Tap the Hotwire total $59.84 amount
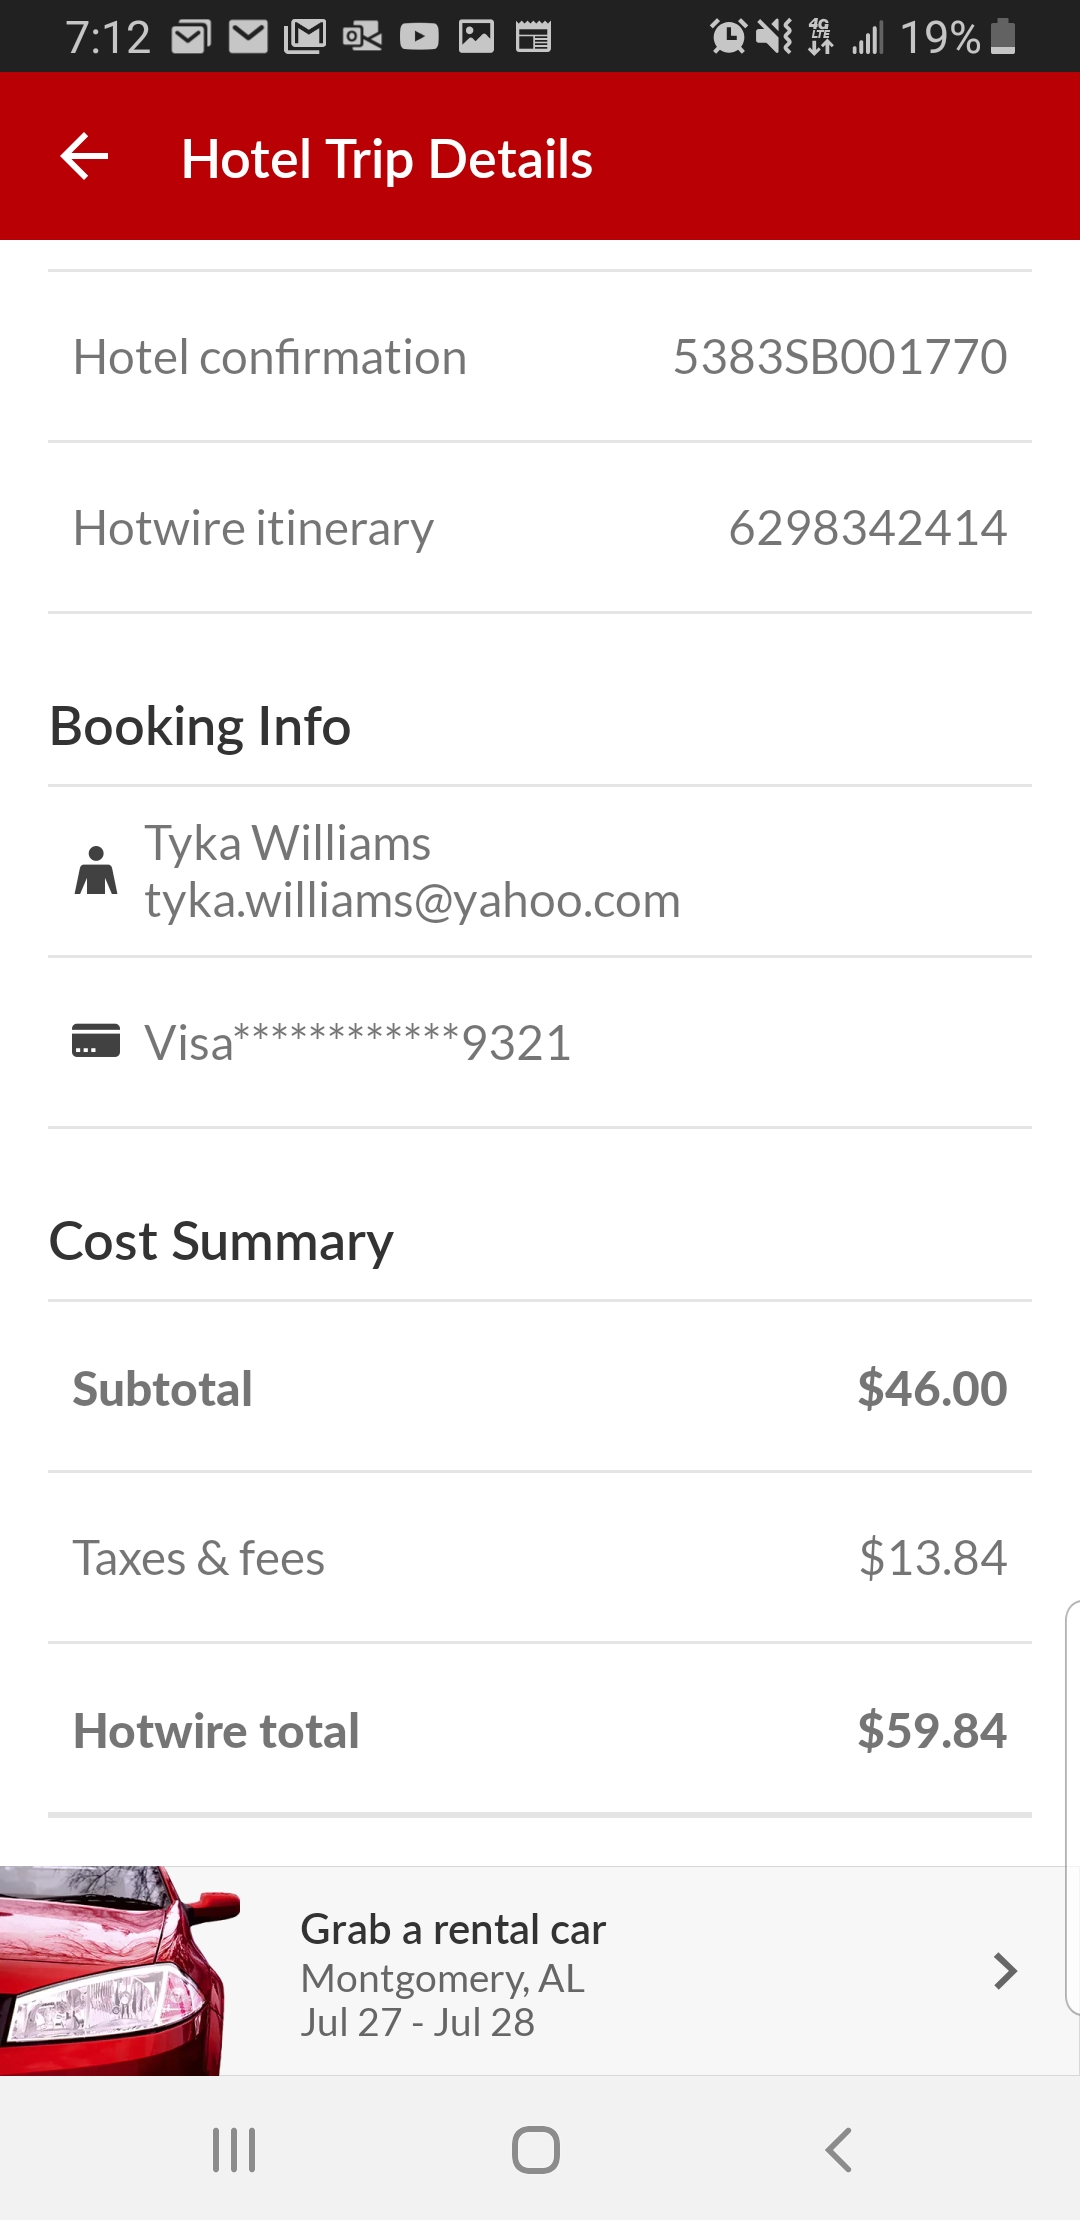 pos(931,1731)
